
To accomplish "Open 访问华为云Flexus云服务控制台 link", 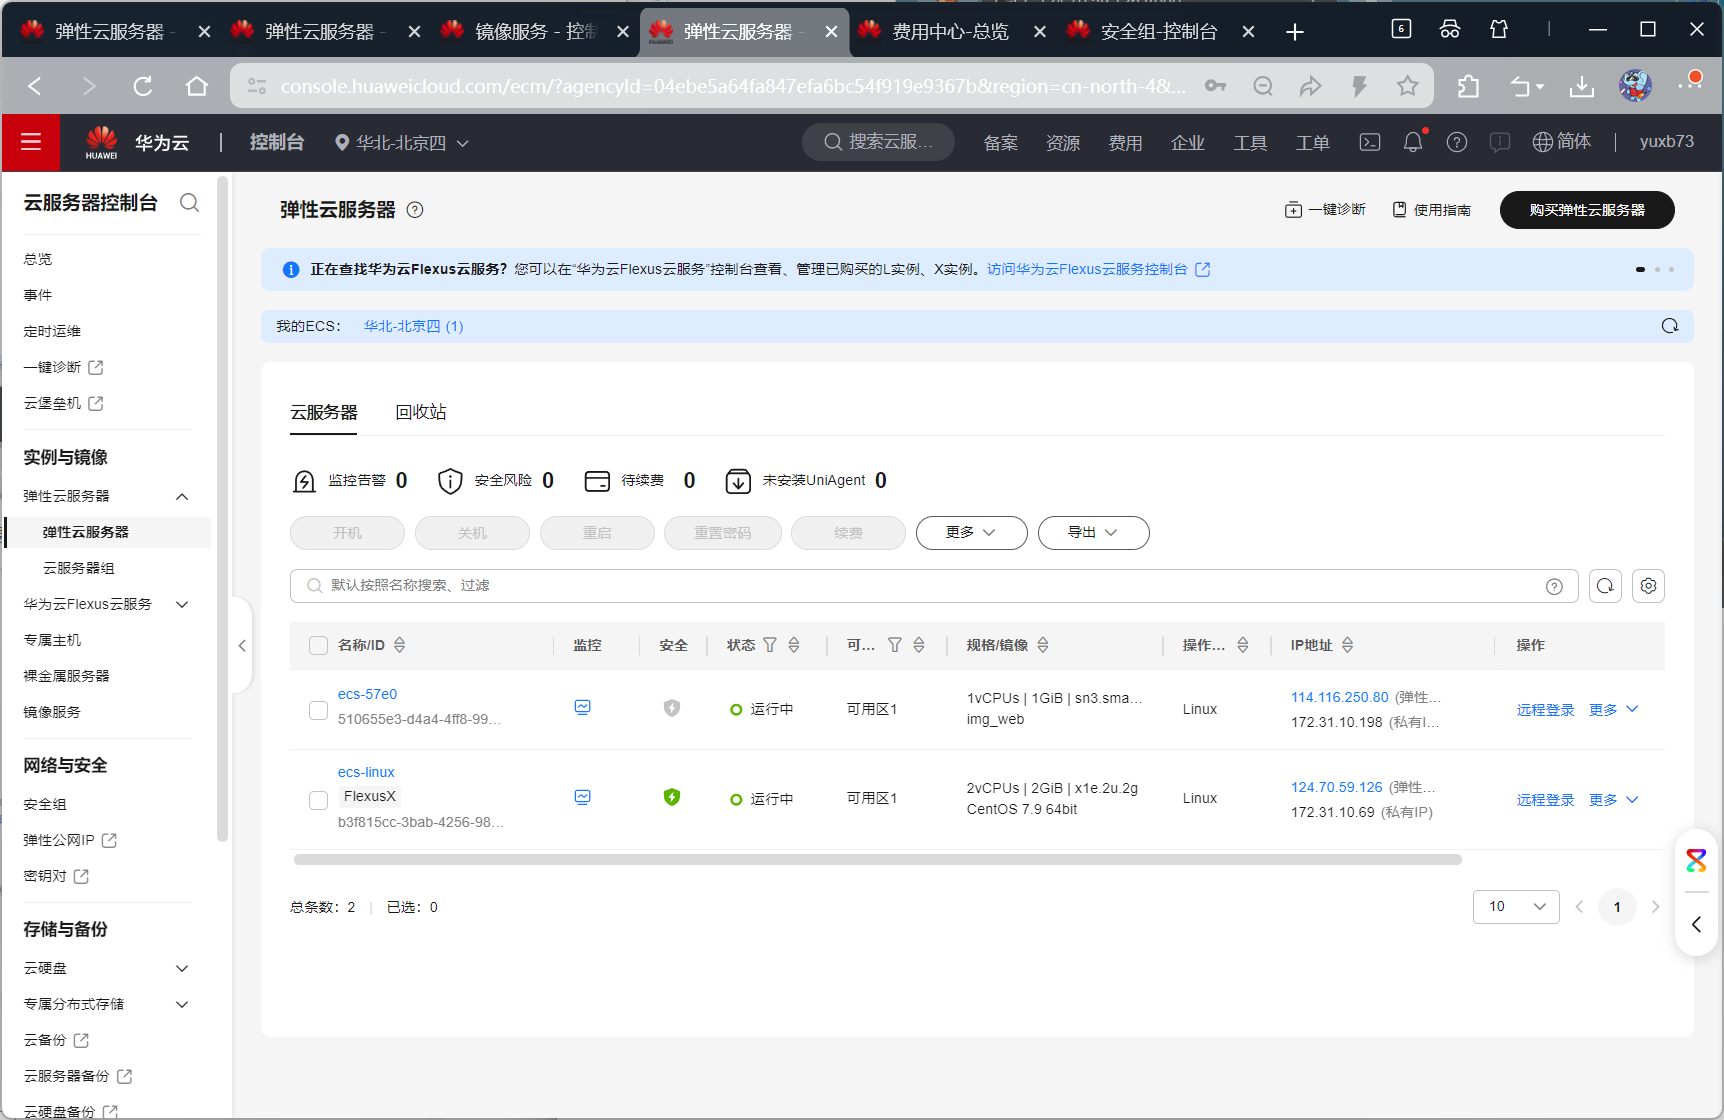I will [x=1098, y=269].
